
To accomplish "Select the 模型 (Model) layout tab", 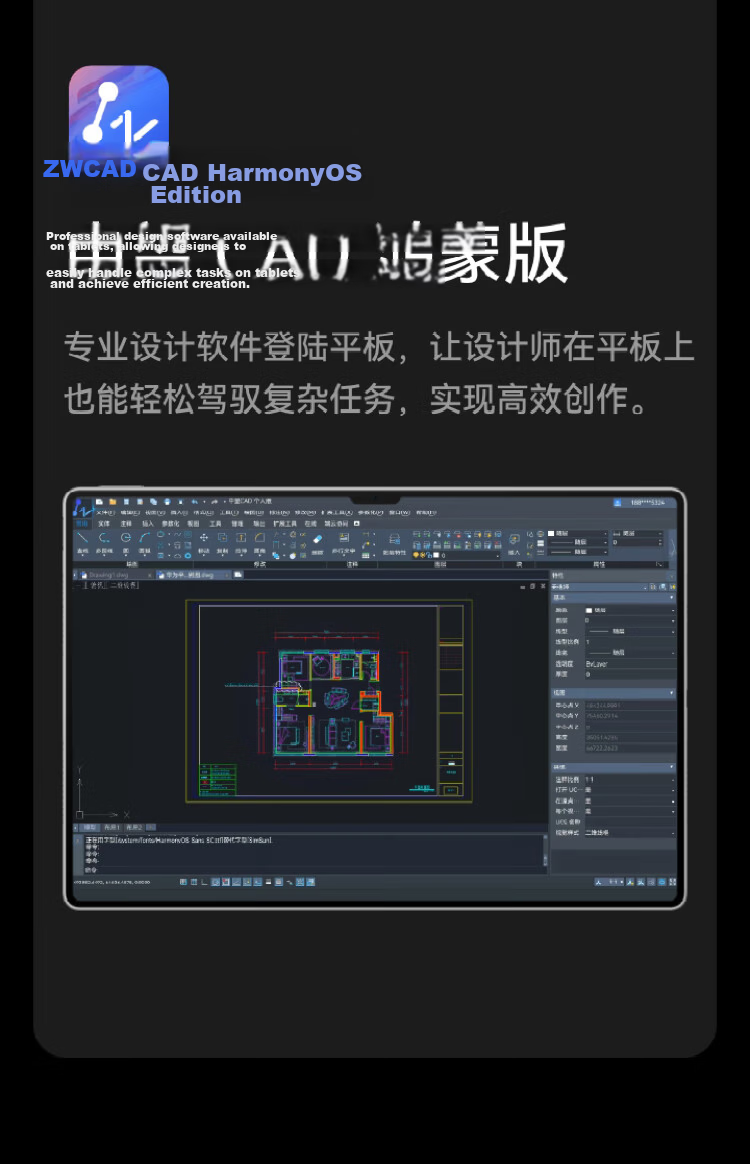I will coord(90,826).
